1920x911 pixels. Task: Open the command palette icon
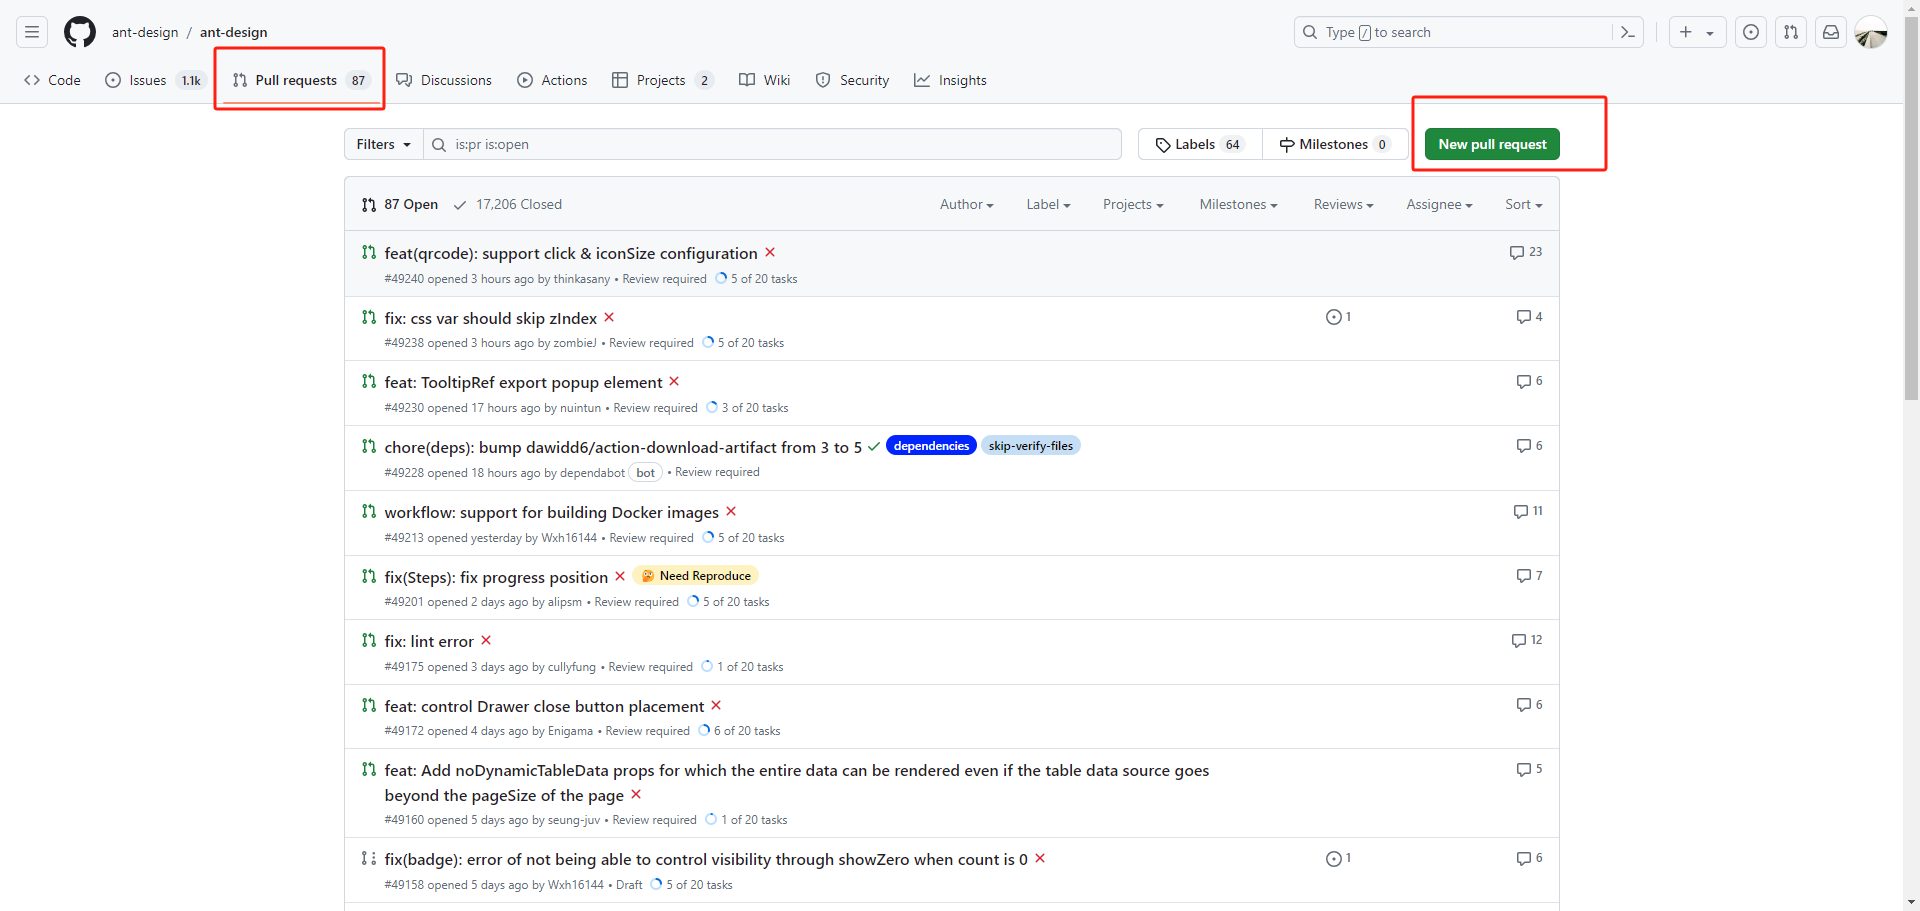tap(1628, 32)
